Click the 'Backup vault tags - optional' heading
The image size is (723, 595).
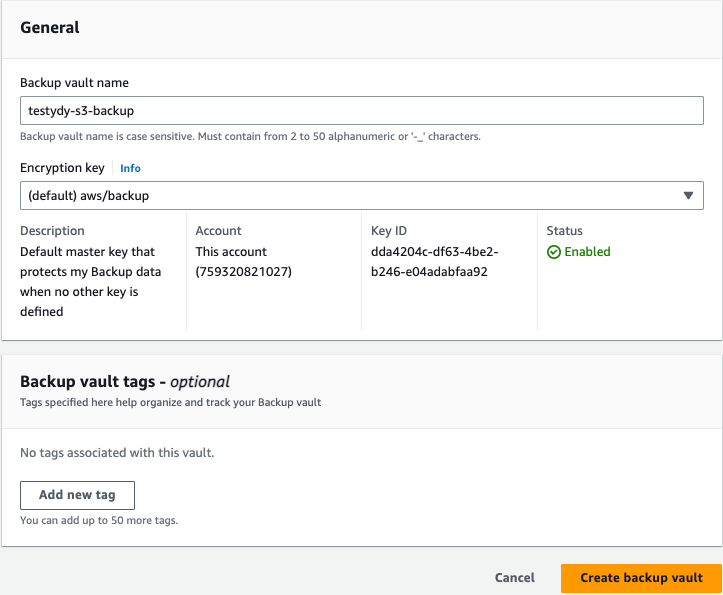coord(124,381)
